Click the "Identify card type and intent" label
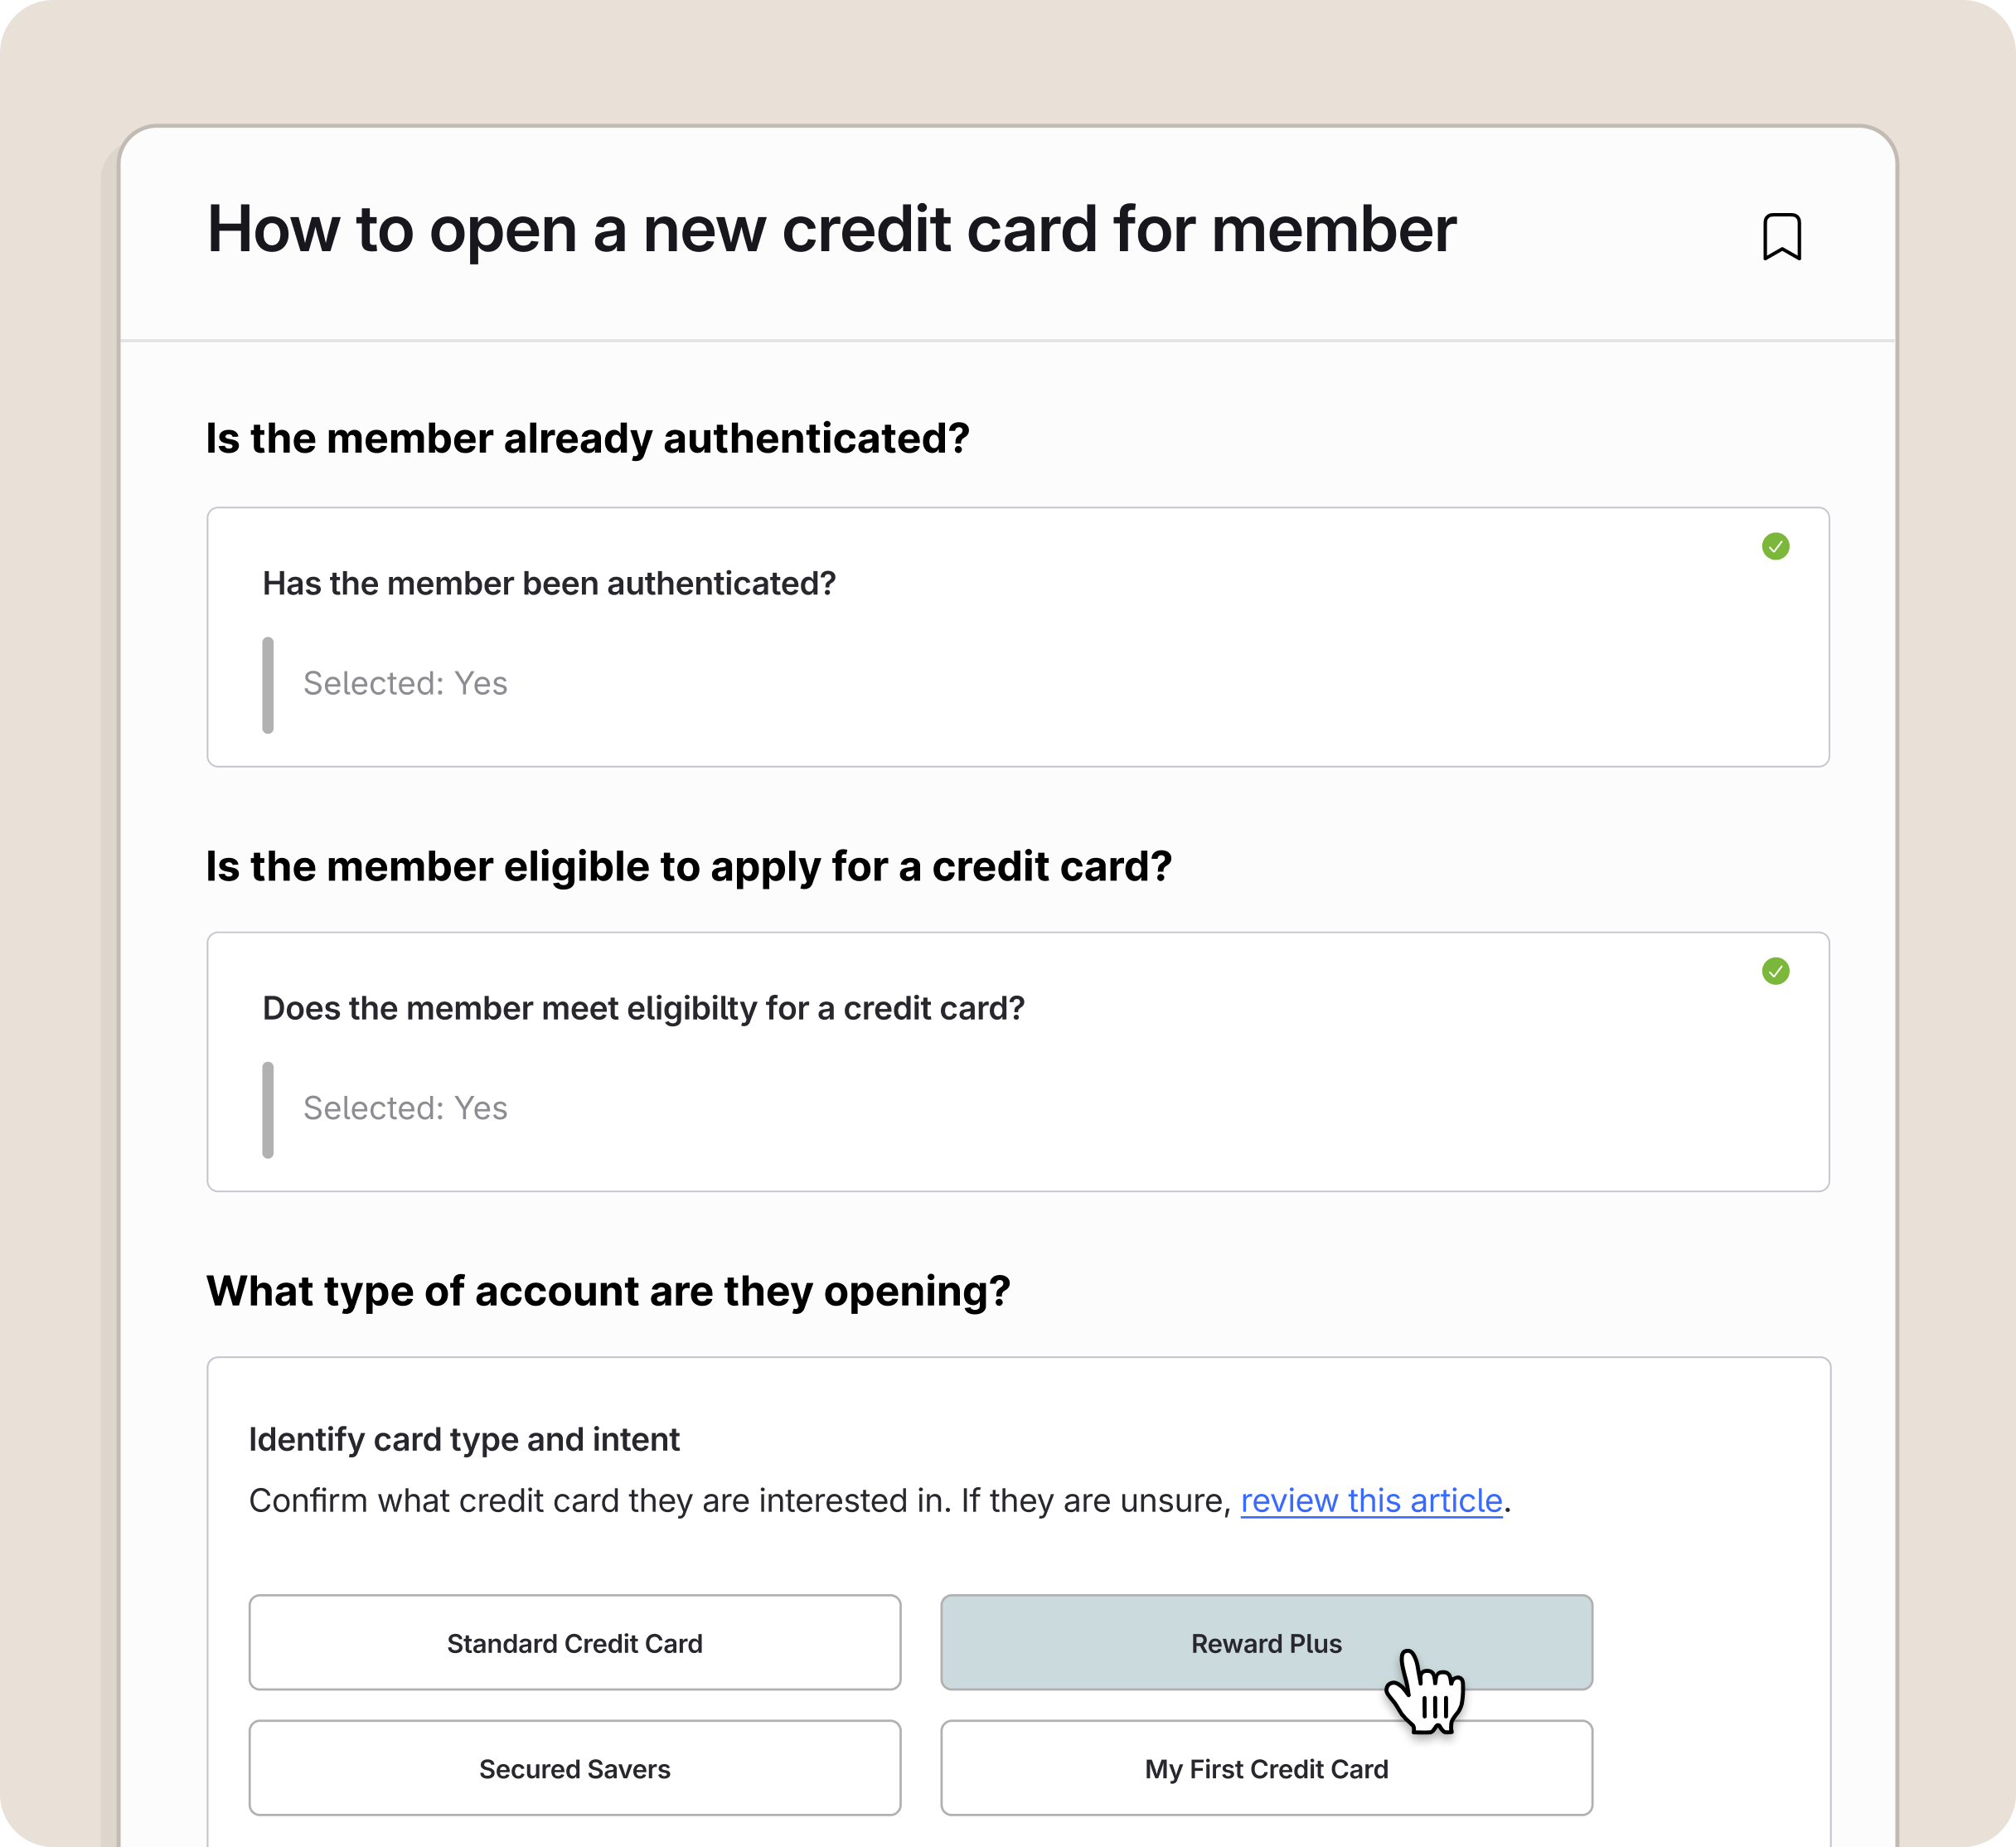This screenshot has width=2016, height=1847. (x=464, y=1439)
